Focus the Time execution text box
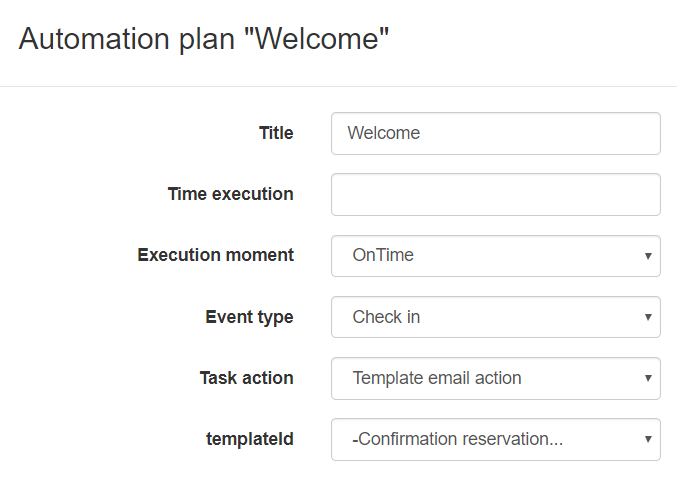The height and width of the screenshot is (492, 677). [495, 194]
